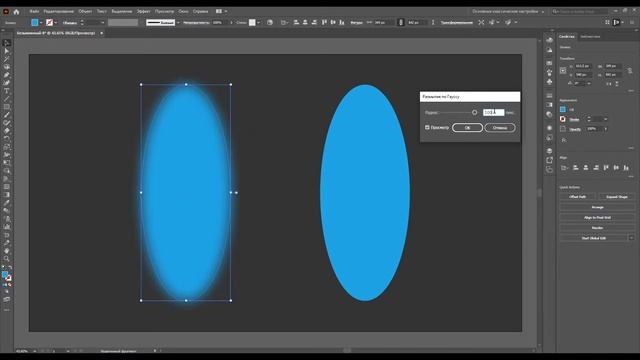Open Recolor Artwork from the control bar

click(x=270, y=22)
